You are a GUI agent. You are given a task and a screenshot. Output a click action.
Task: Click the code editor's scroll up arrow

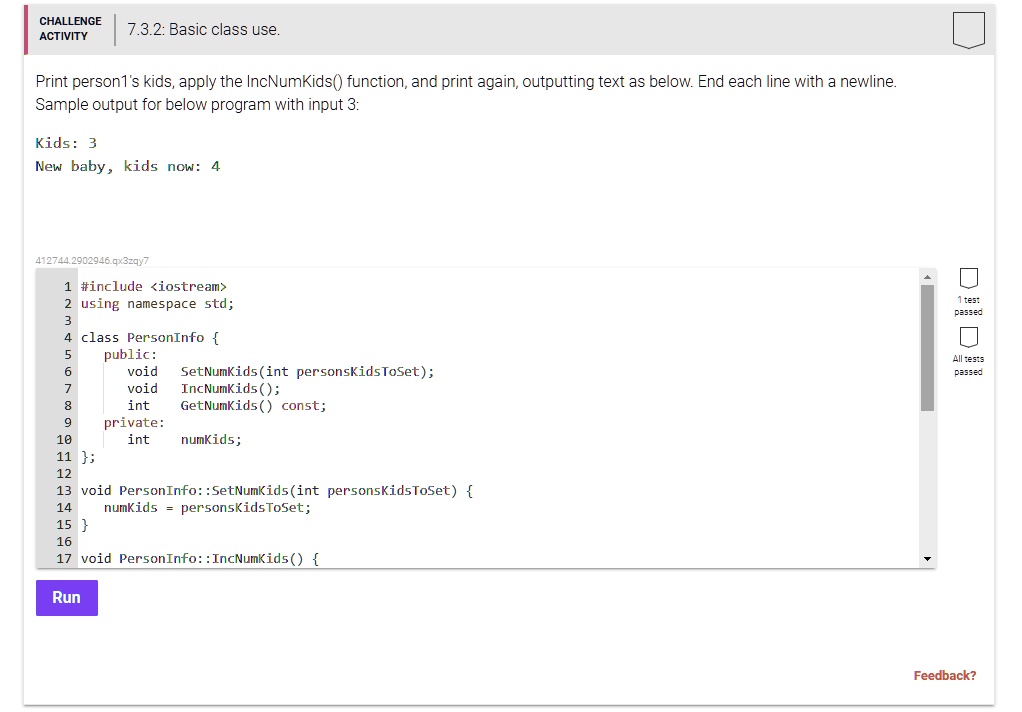927,276
